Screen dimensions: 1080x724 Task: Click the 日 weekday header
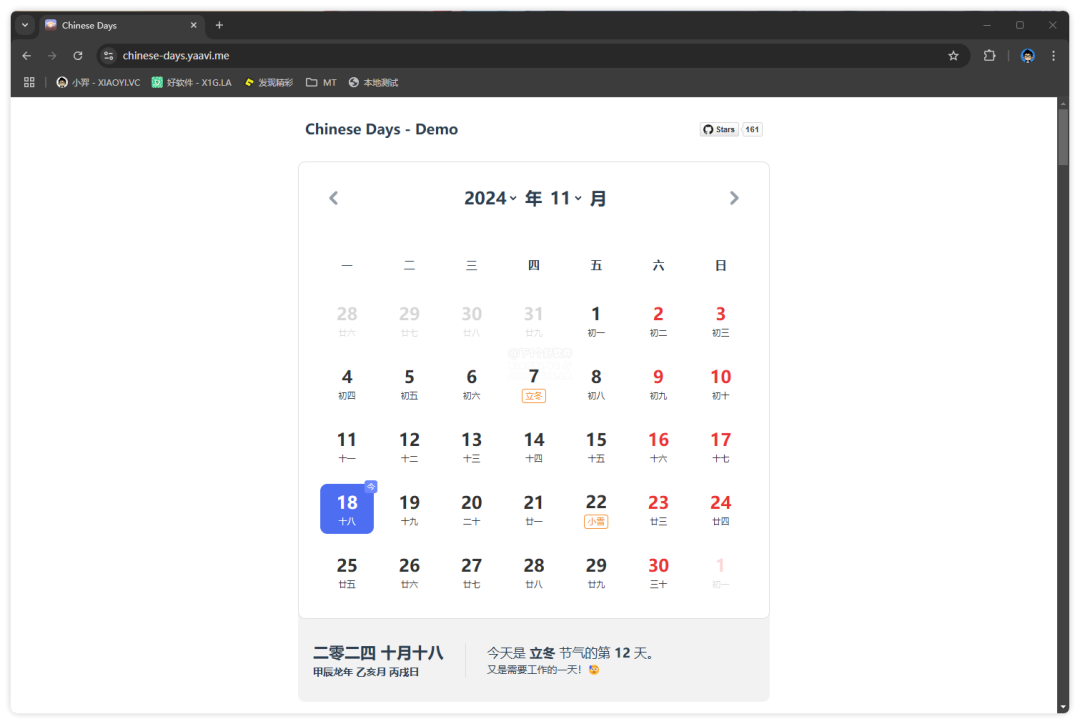(720, 265)
